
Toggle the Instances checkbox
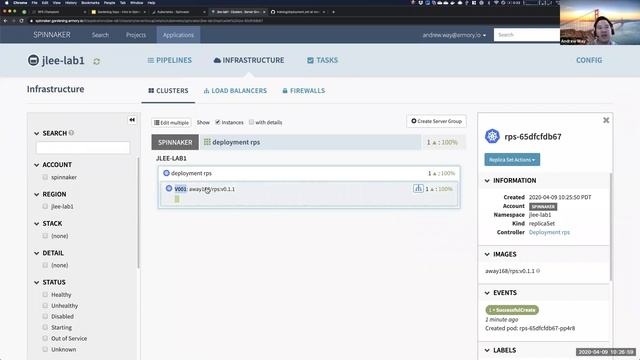tap(218, 122)
